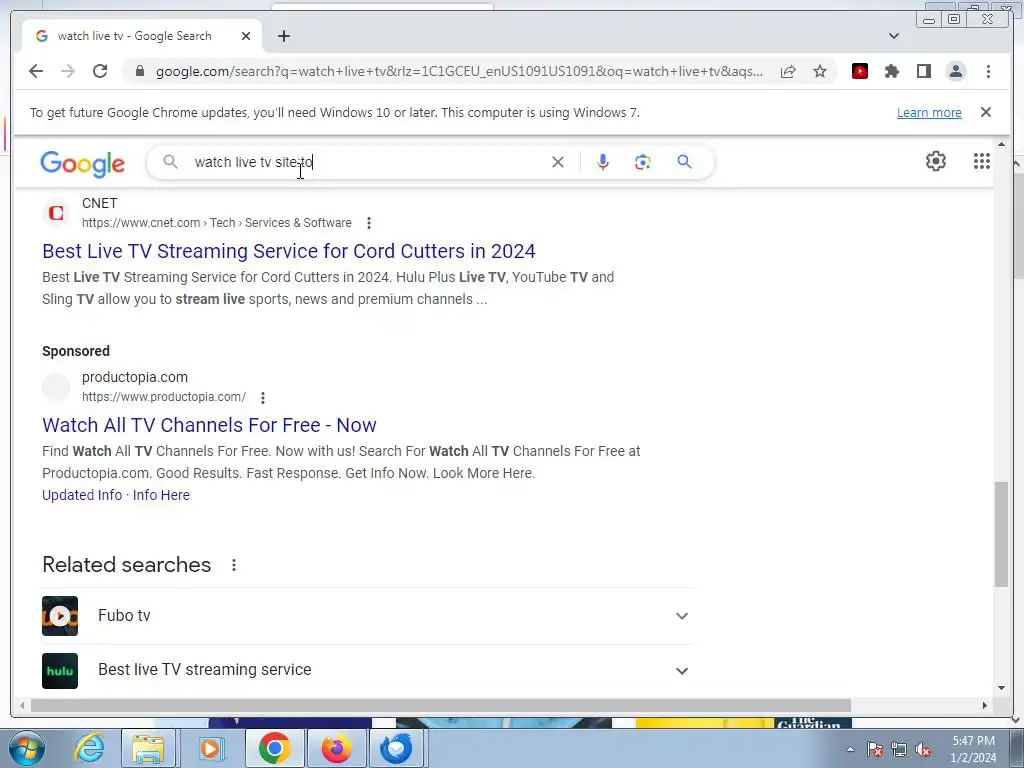Open the Chrome profile avatar
The height and width of the screenshot is (768, 1024).
click(955, 71)
